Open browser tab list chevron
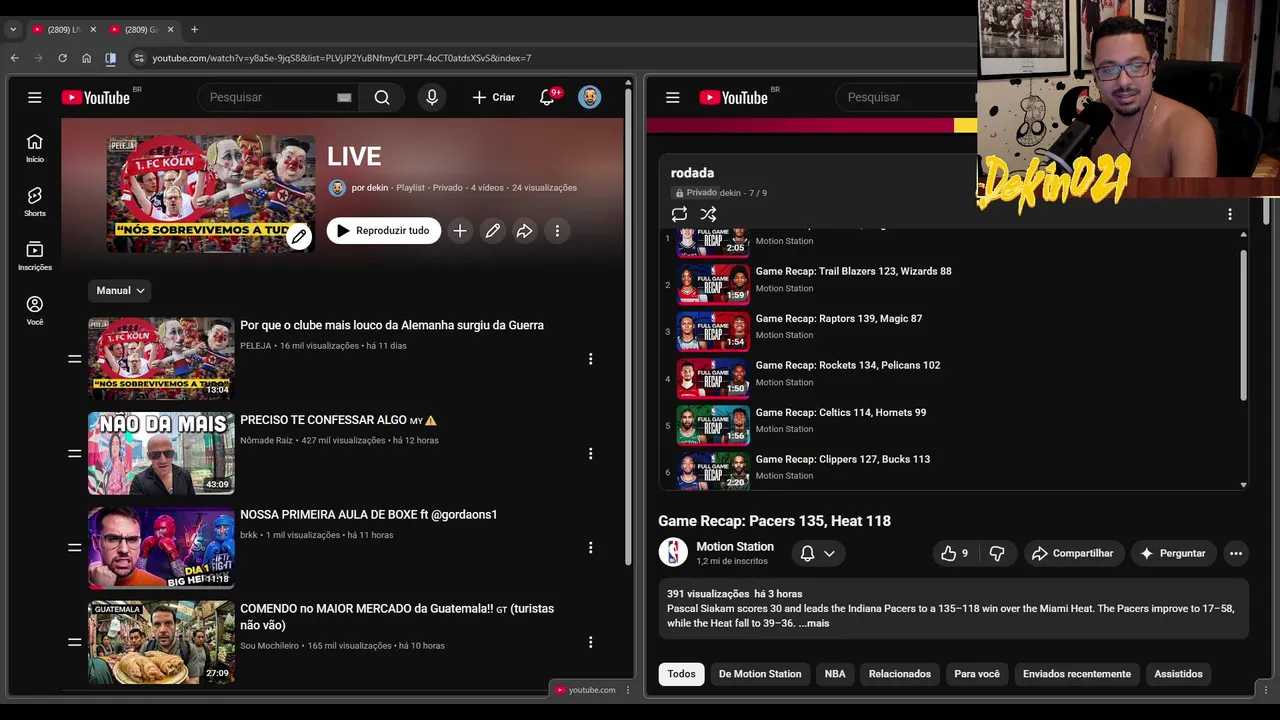Image resolution: width=1280 pixels, height=720 pixels. click(13, 29)
